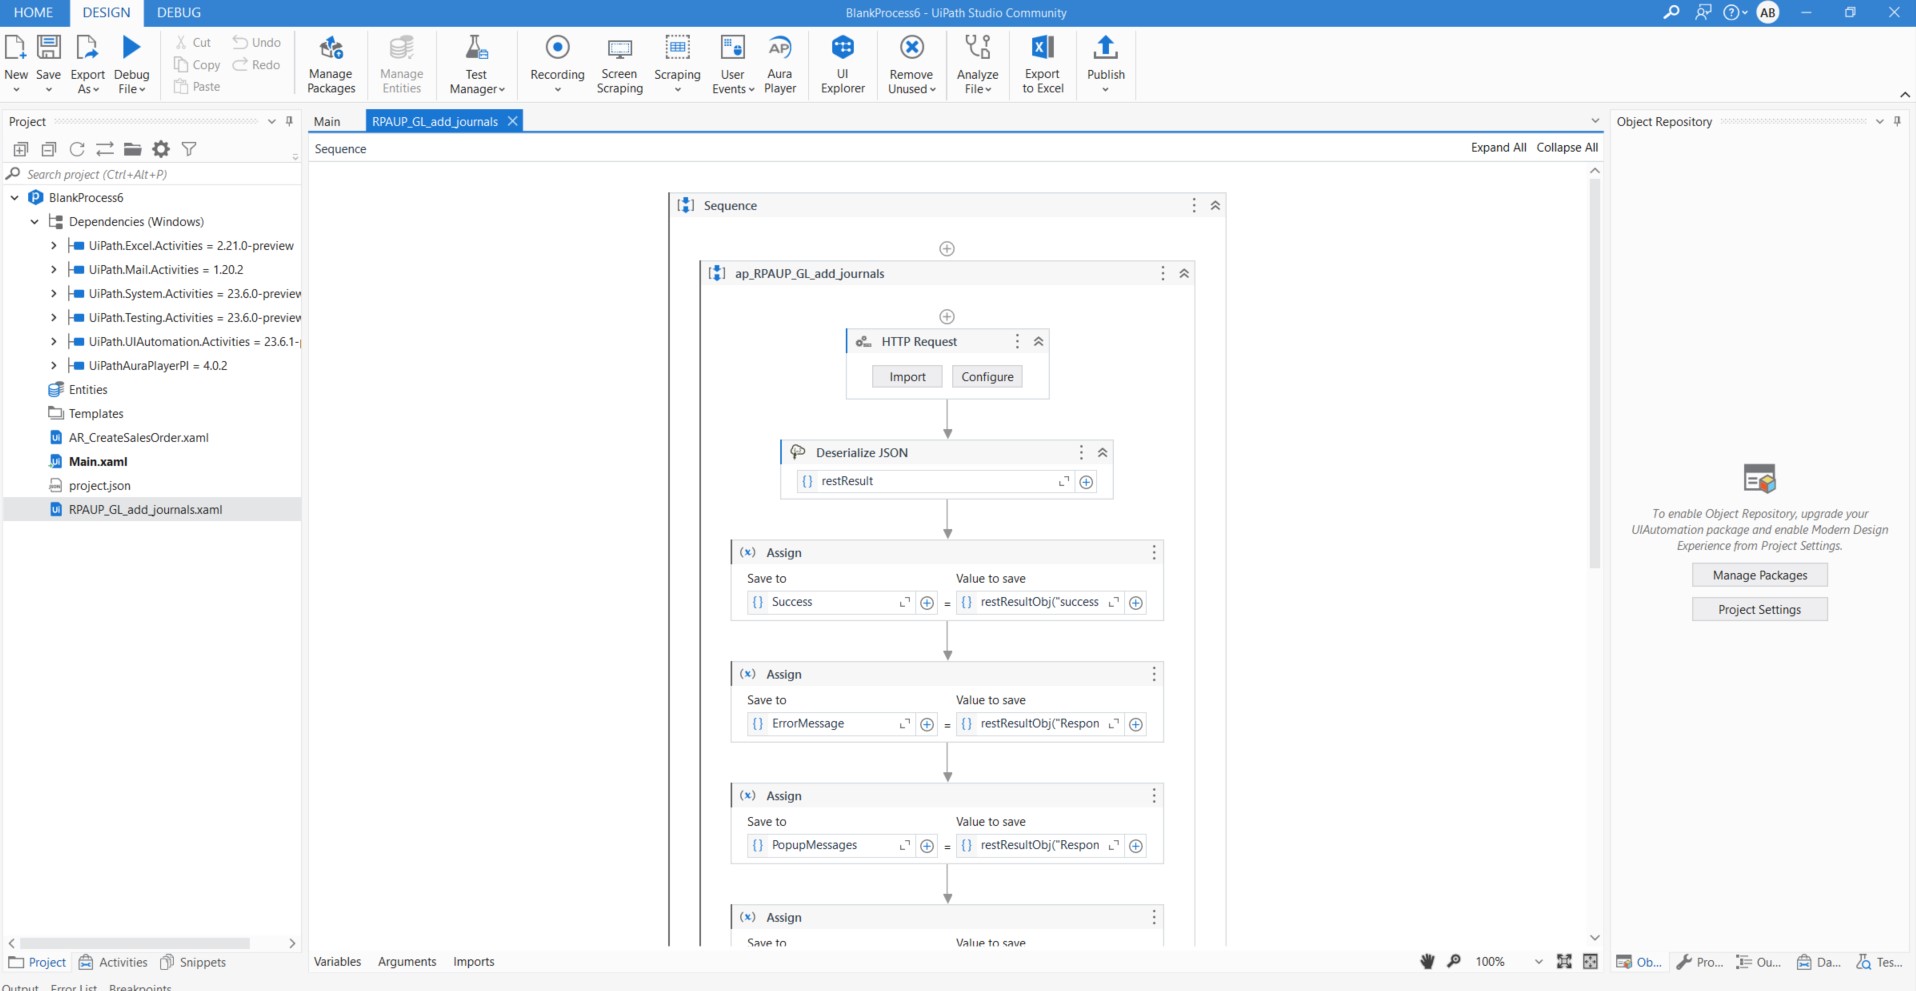Open project settings gear icon
The width and height of the screenshot is (1916, 991).
[161, 149]
